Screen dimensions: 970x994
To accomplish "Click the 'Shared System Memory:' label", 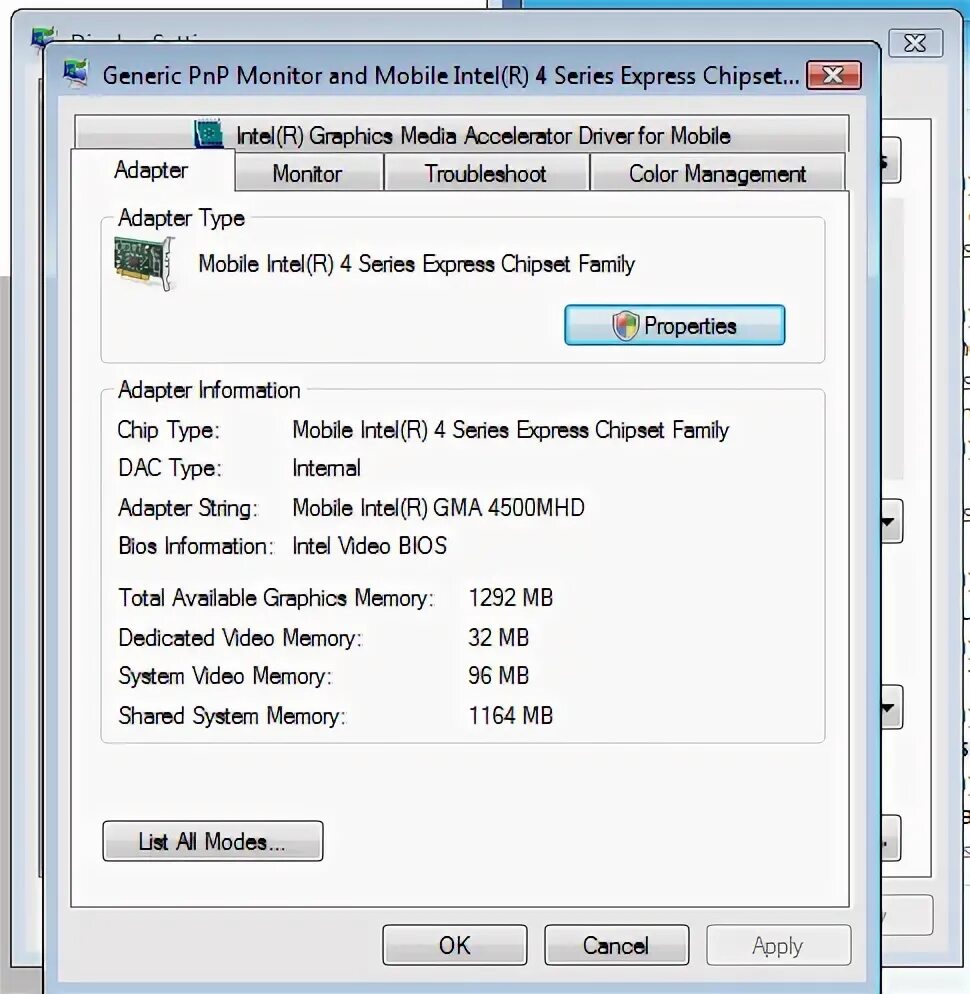I will coord(232,716).
